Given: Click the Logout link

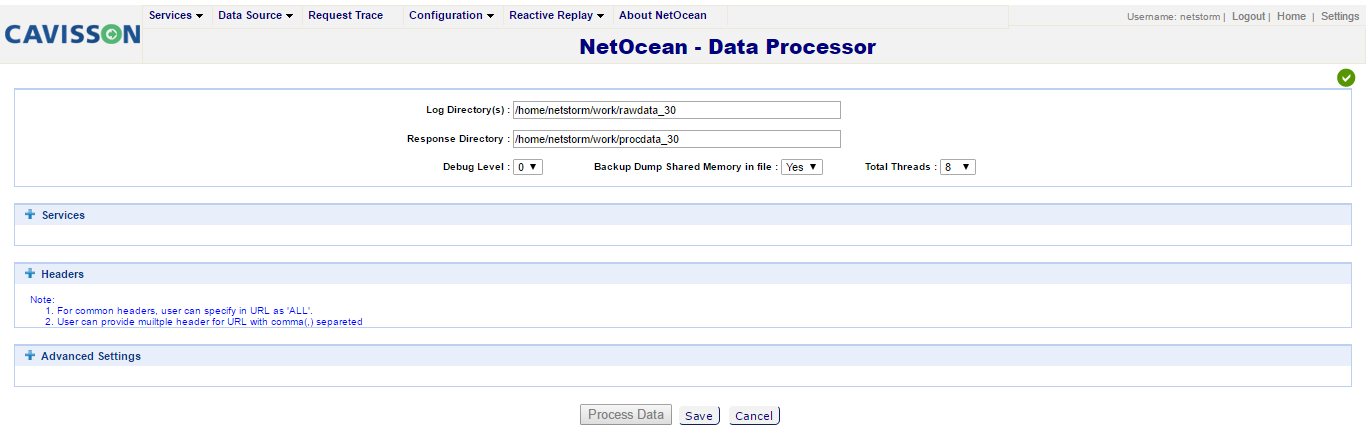Looking at the screenshot, I should [x=1248, y=17].
